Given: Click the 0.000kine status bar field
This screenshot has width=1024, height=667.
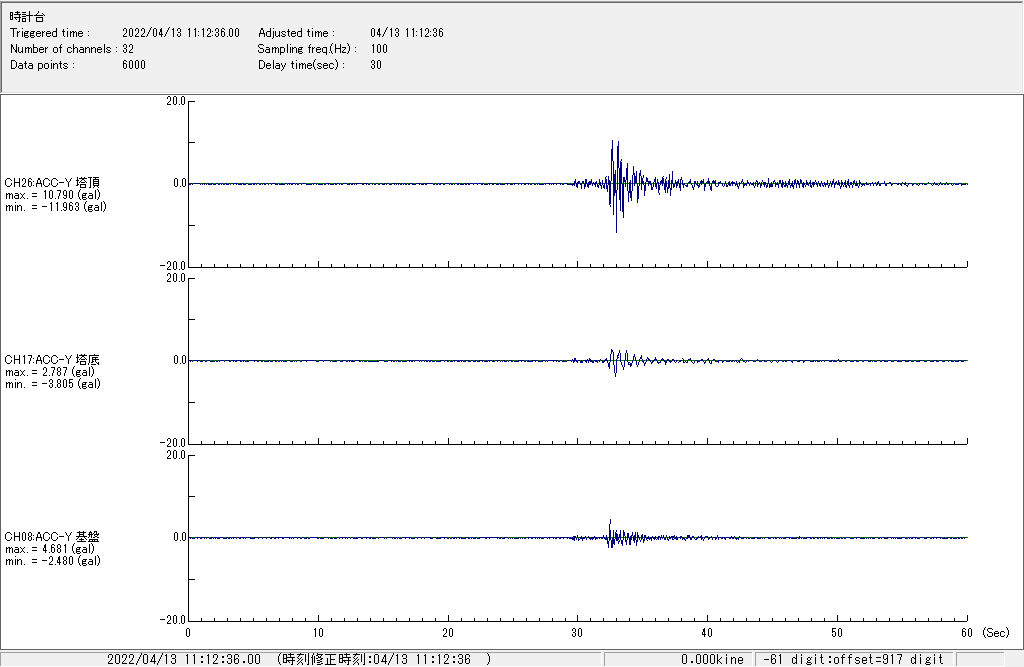Looking at the screenshot, I should click(712, 660).
